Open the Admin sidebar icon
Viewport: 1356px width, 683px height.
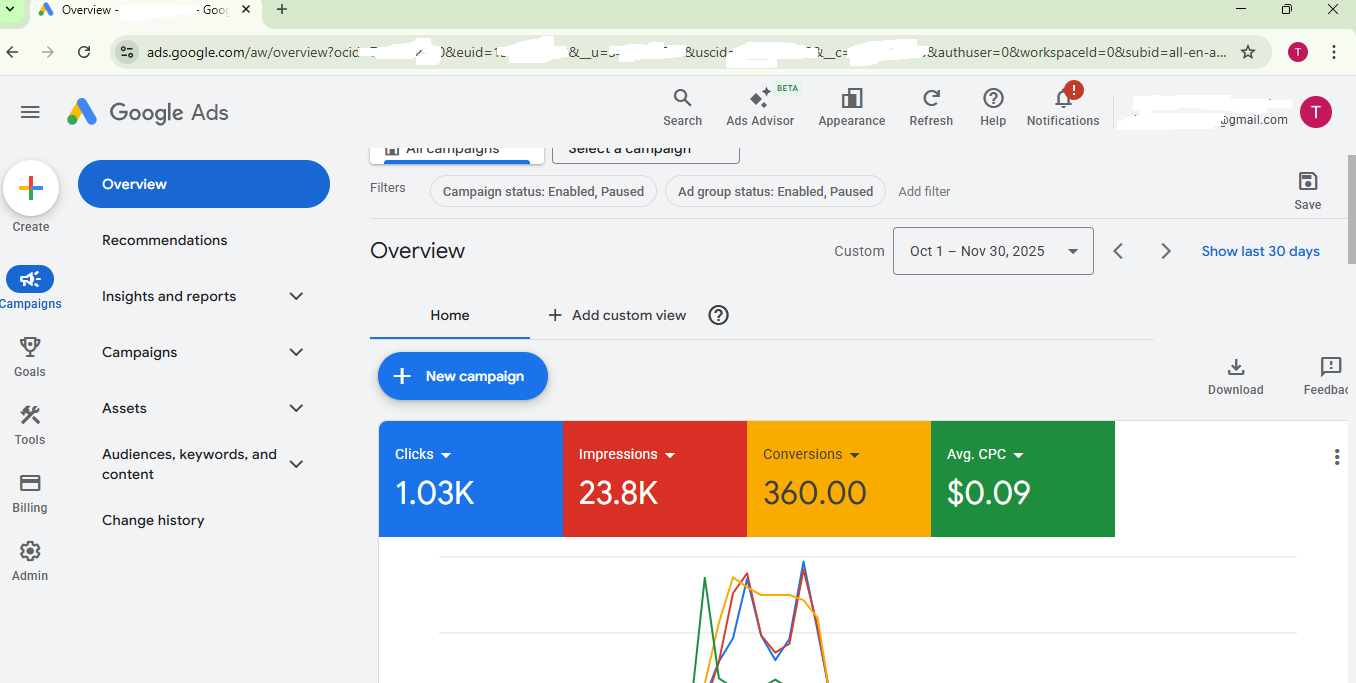point(29,558)
